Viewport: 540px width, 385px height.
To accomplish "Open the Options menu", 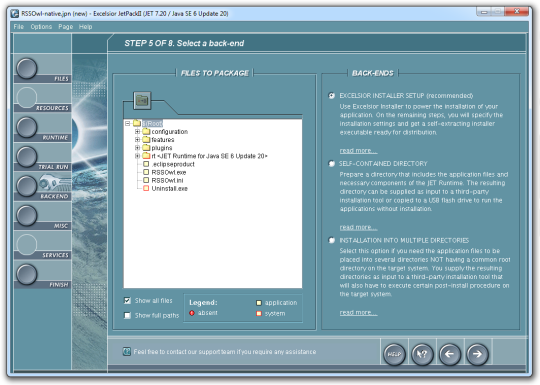I will [41, 27].
